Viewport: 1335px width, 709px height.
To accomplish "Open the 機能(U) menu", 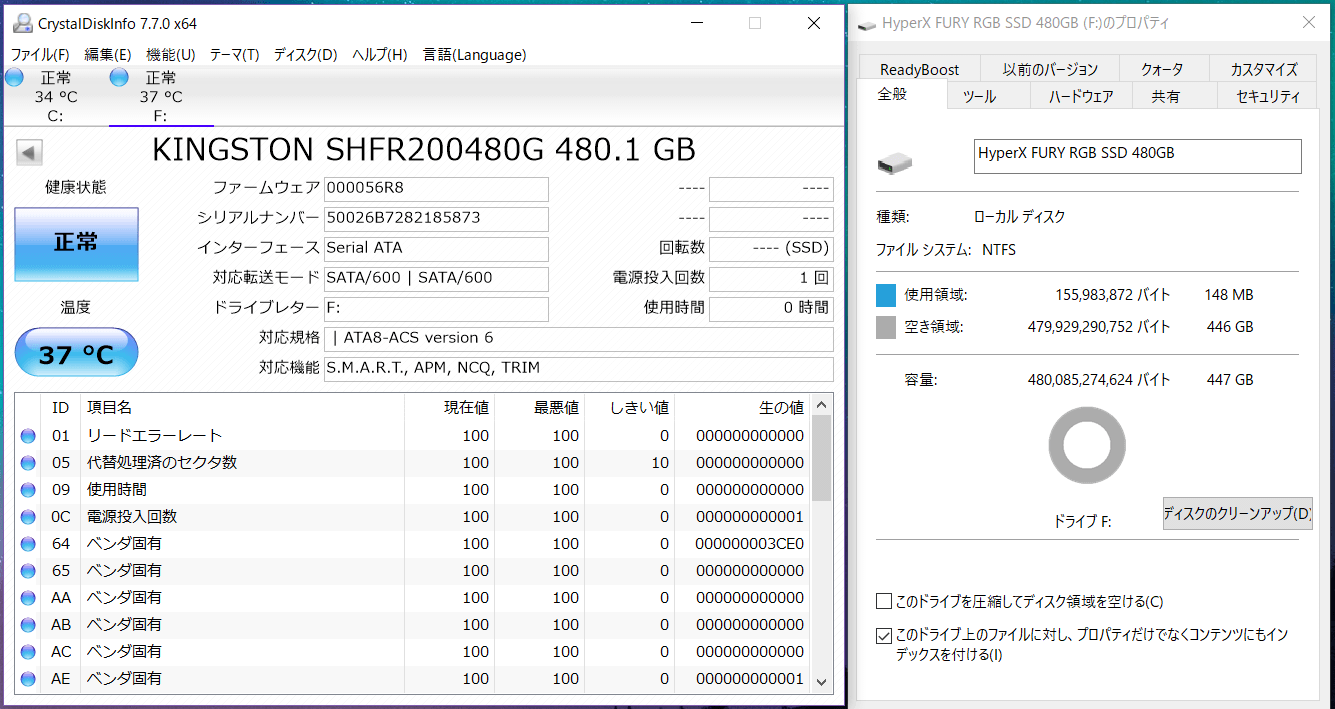I will click(x=171, y=55).
